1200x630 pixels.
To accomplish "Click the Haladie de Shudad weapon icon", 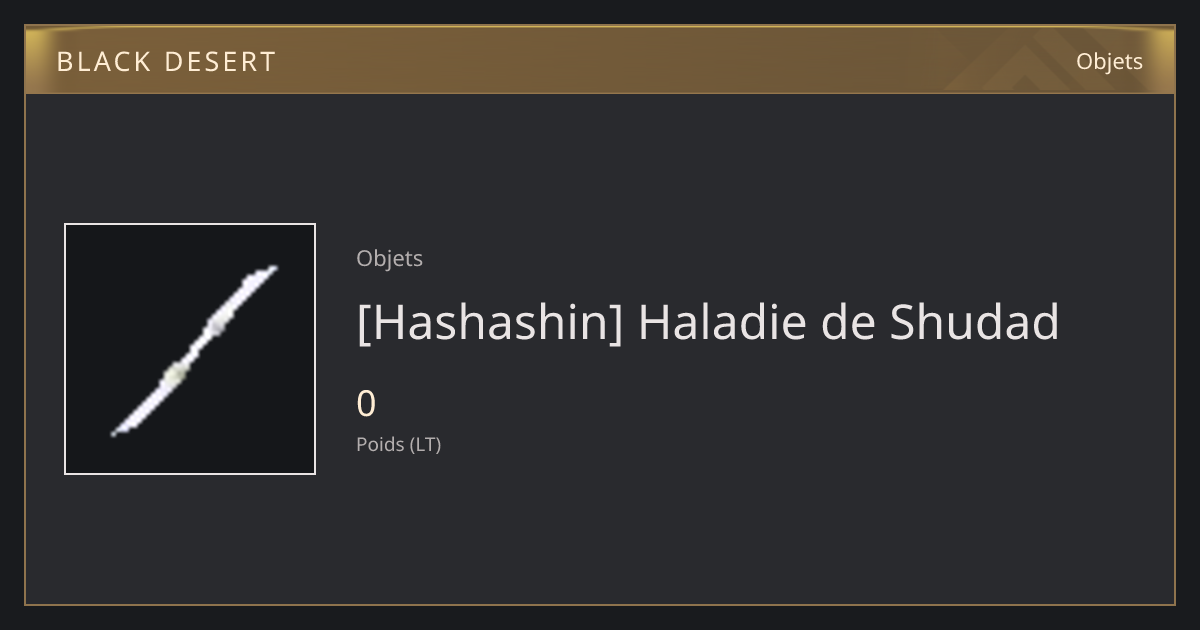I will (x=194, y=350).
